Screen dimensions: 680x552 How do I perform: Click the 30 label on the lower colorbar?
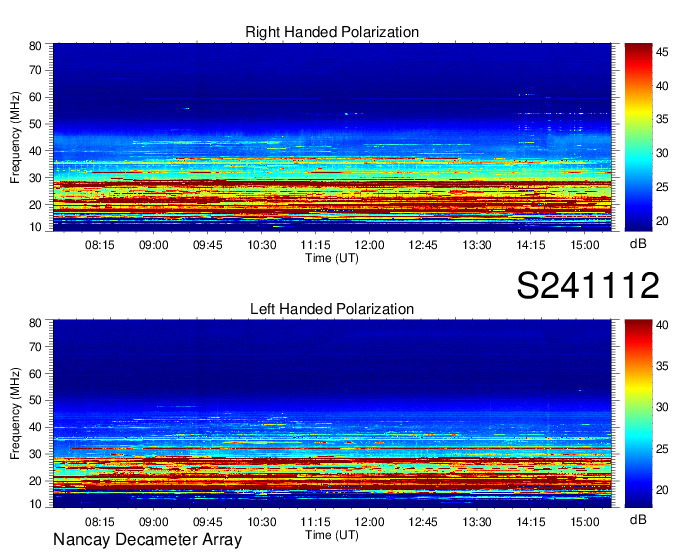click(x=662, y=407)
